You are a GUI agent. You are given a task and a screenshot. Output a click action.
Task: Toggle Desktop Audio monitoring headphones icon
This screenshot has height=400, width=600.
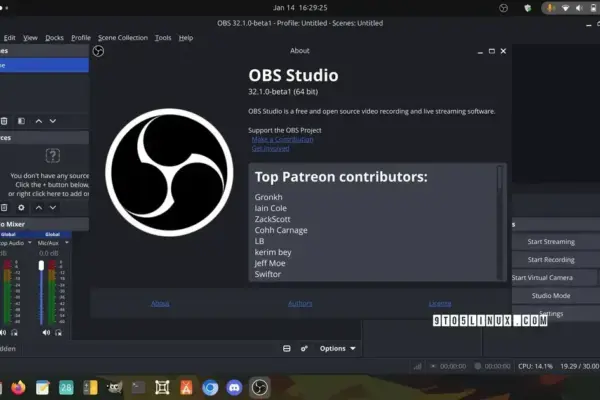(x=14, y=333)
